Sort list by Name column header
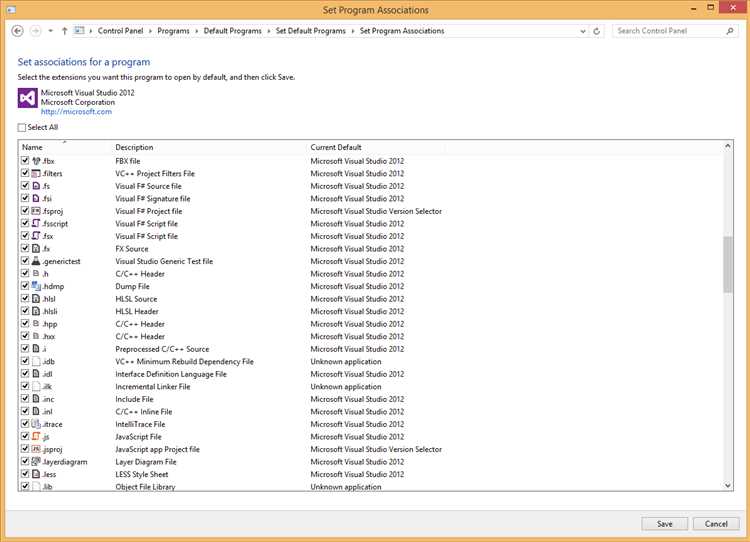This screenshot has height=542, width=750. (x=65, y=147)
